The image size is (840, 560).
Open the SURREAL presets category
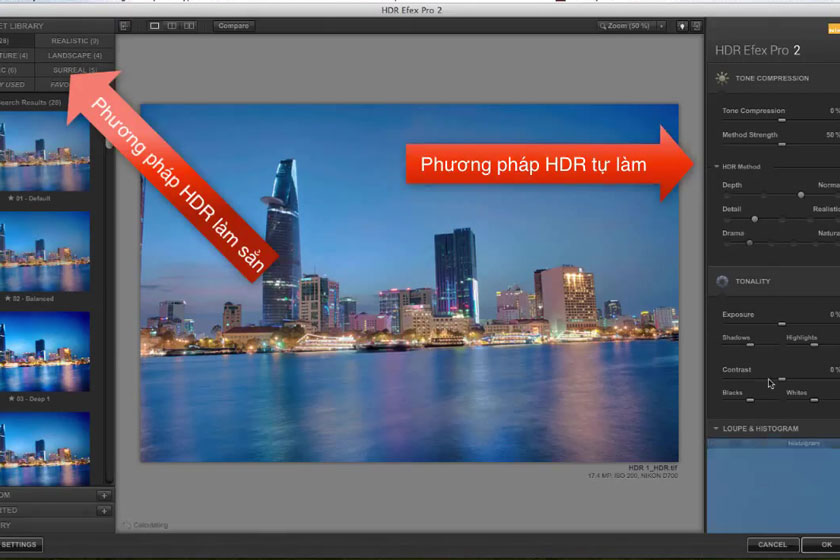[x=75, y=70]
